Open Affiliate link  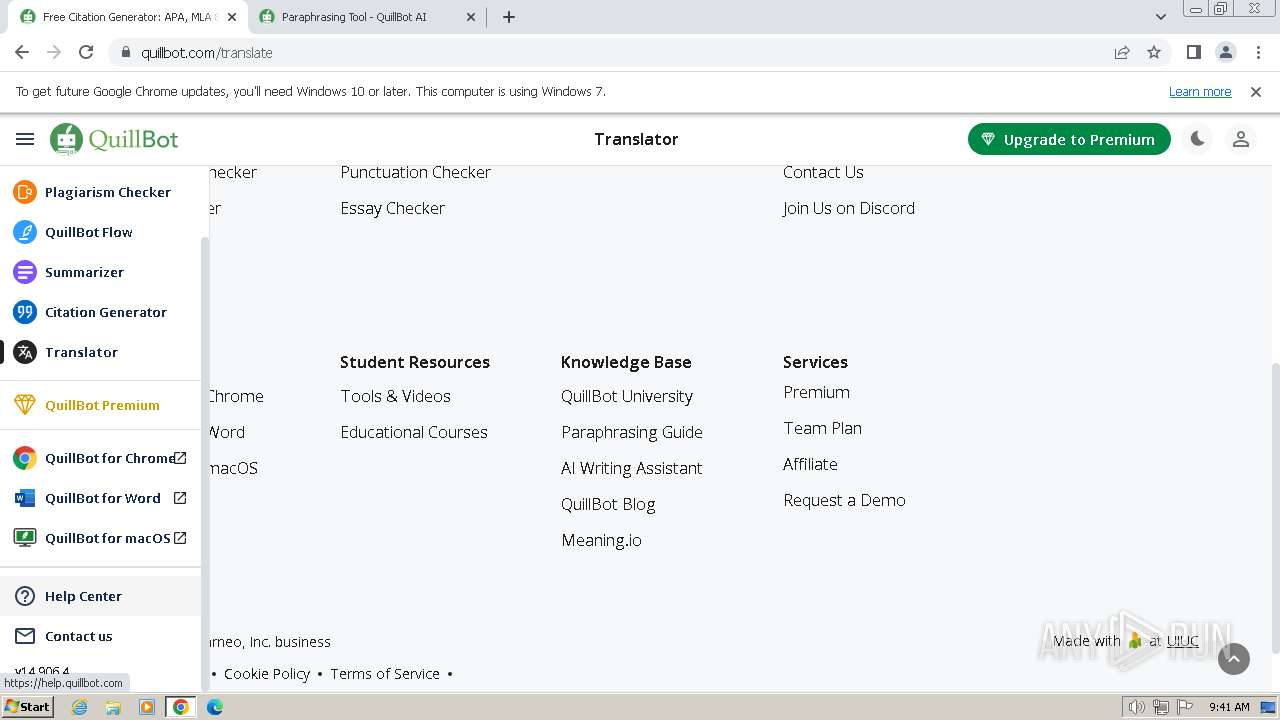pyautogui.click(x=810, y=464)
